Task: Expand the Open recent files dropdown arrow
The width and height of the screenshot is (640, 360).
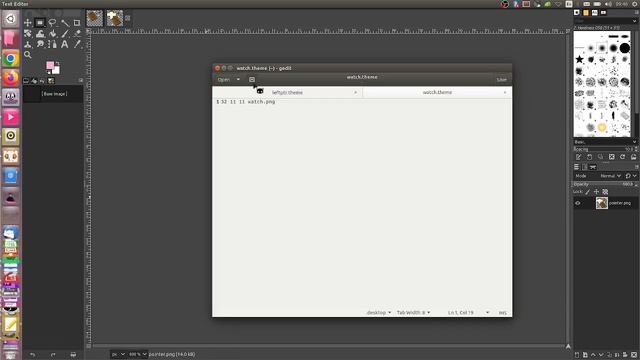Action: (x=238, y=80)
